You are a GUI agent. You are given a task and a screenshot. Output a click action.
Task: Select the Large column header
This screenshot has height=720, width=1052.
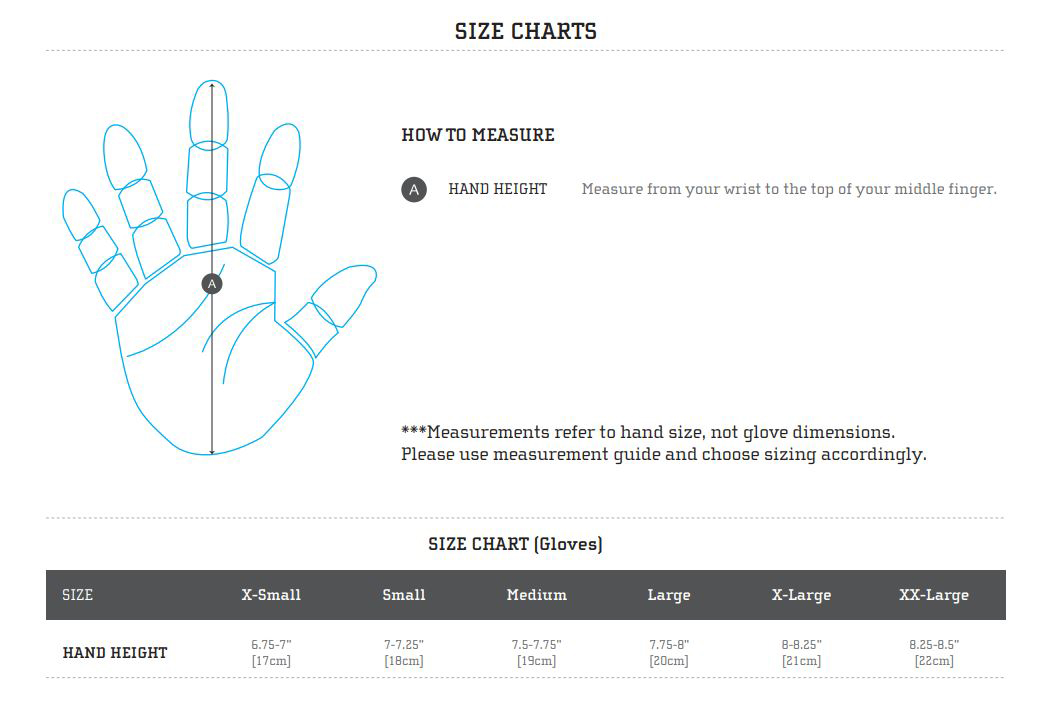coord(669,595)
